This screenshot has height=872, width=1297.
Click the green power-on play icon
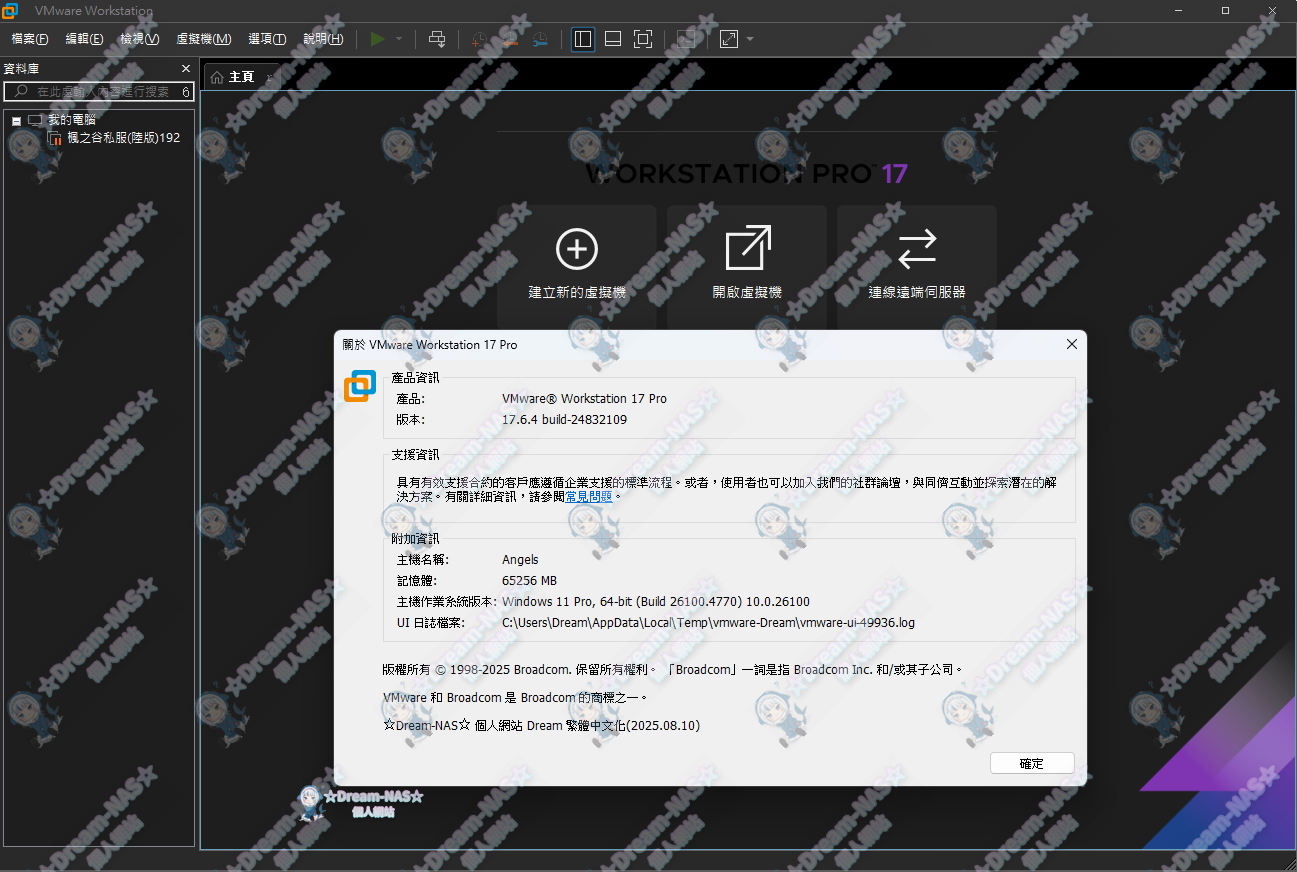click(x=377, y=39)
